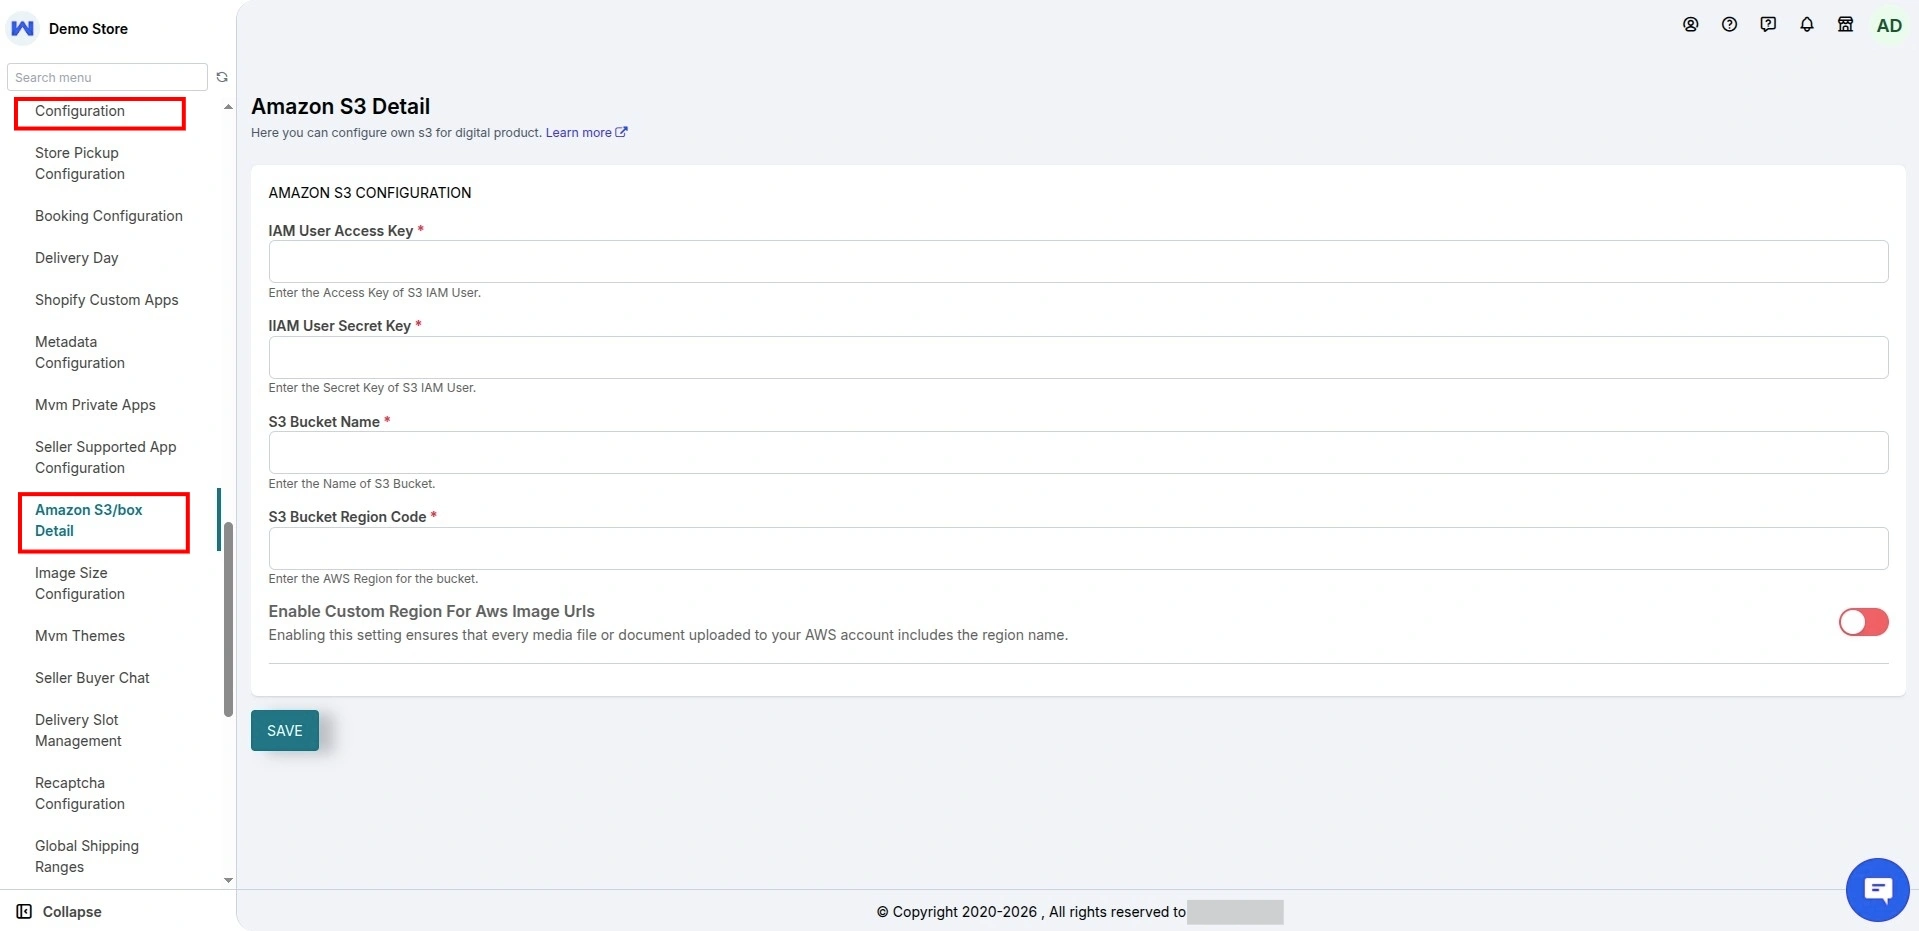
Task: Open Delivery Day menu item
Action: point(77,258)
